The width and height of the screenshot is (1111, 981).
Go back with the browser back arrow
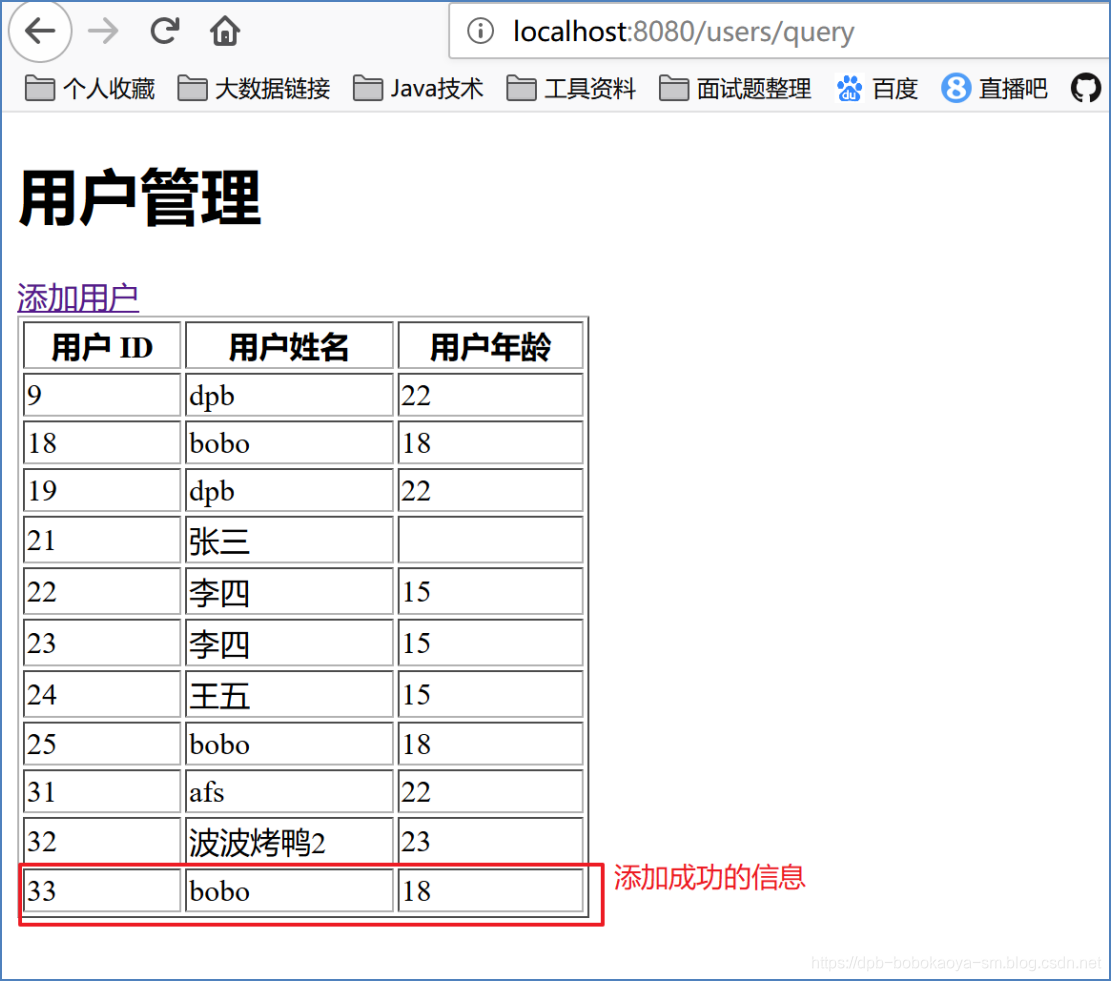pyautogui.click(x=40, y=31)
